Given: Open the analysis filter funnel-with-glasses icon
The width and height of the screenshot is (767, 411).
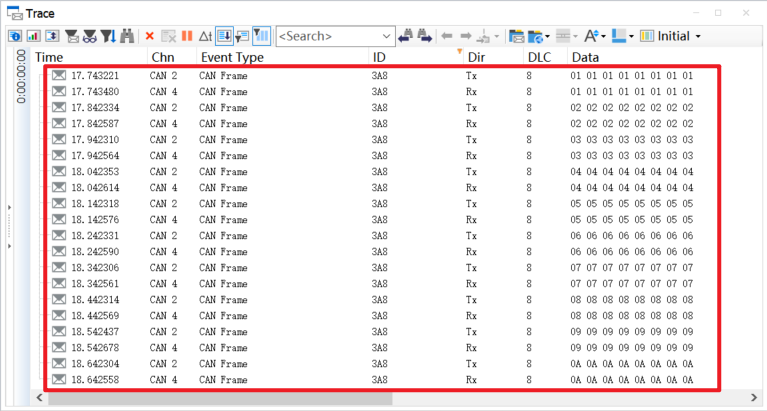Looking at the screenshot, I should click(x=90, y=36).
